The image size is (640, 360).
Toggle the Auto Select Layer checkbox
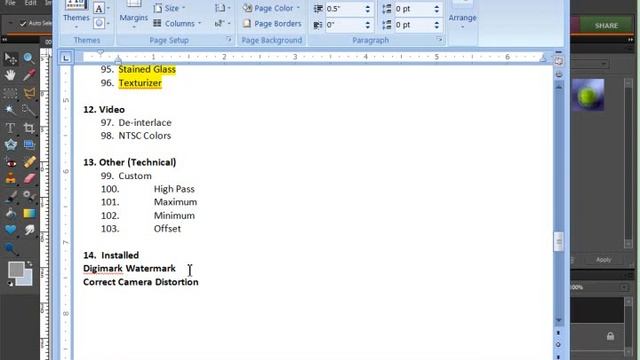point(23,24)
